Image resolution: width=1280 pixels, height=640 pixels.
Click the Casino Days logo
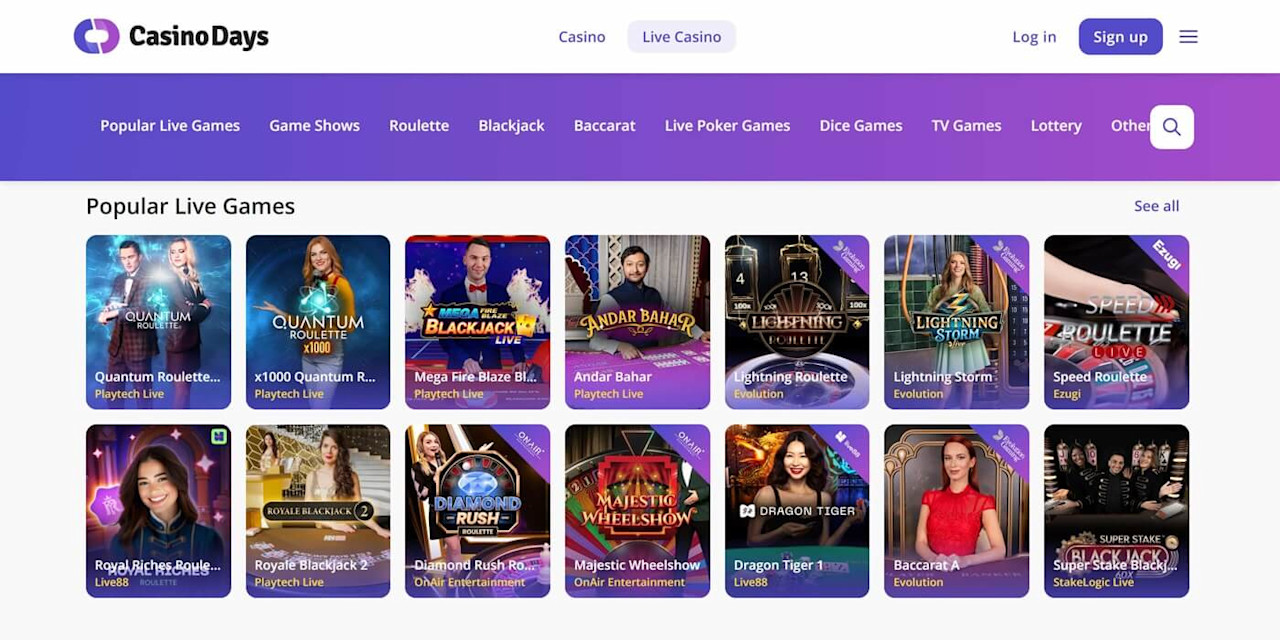171,36
